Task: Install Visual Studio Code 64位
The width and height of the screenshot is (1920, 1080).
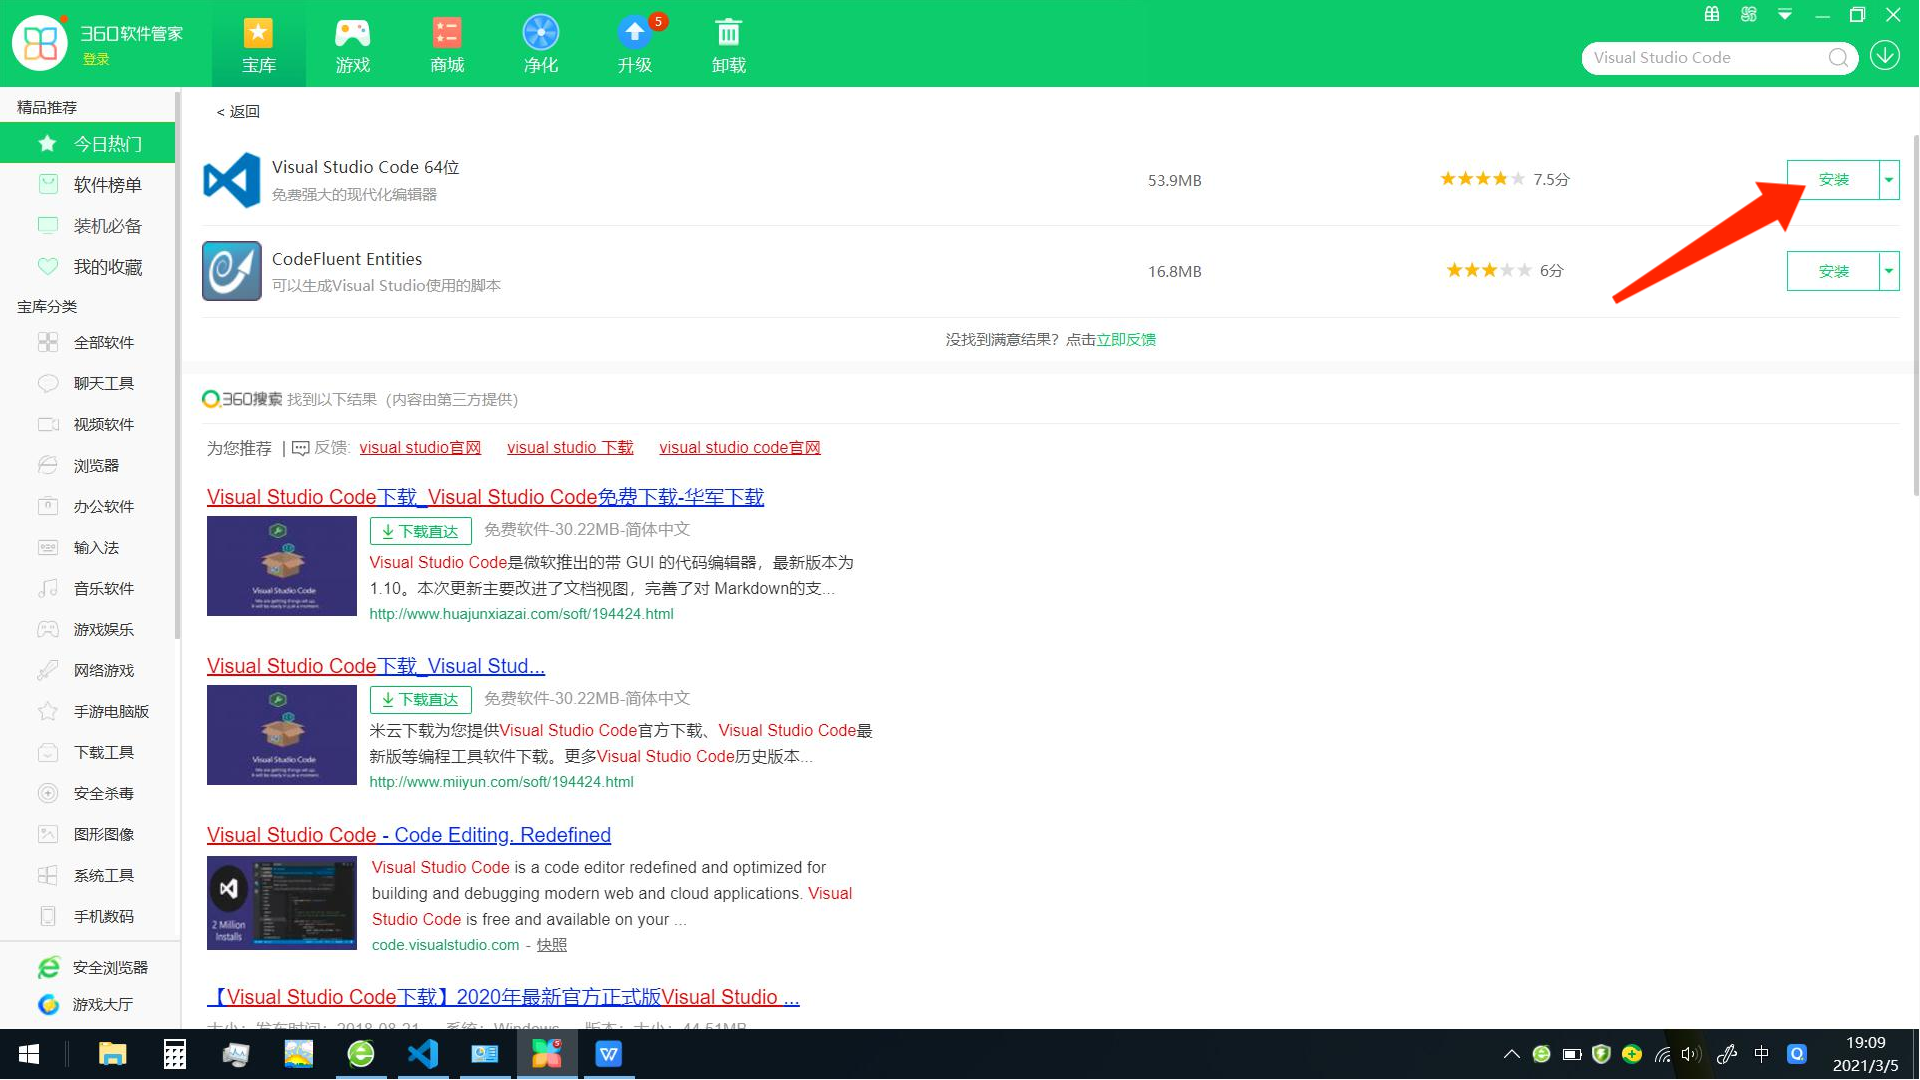Action: point(1836,180)
